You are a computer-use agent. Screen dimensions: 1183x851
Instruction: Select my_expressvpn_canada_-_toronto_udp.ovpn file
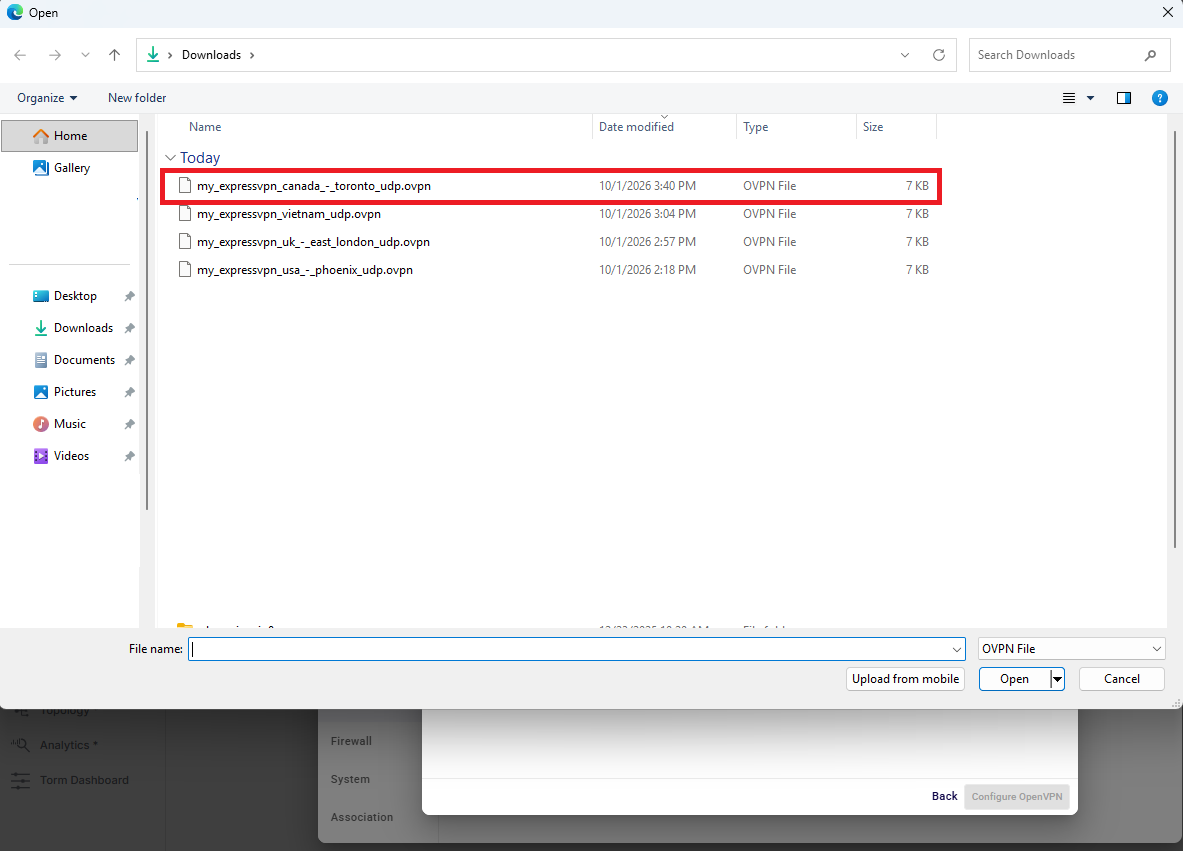click(552, 186)
